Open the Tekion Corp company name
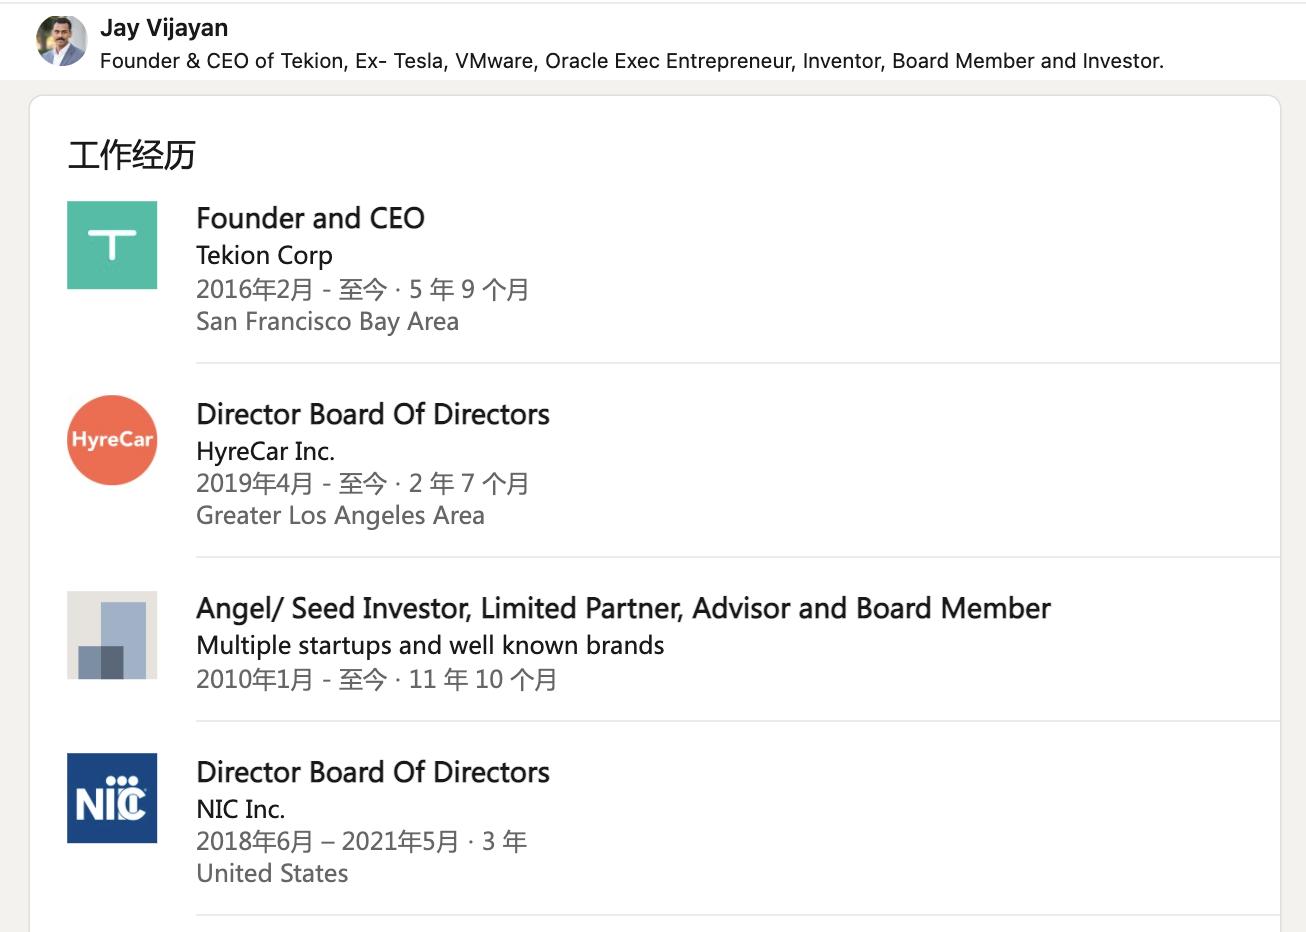Viewport: 1306px width, 932px height. point(264,255)
